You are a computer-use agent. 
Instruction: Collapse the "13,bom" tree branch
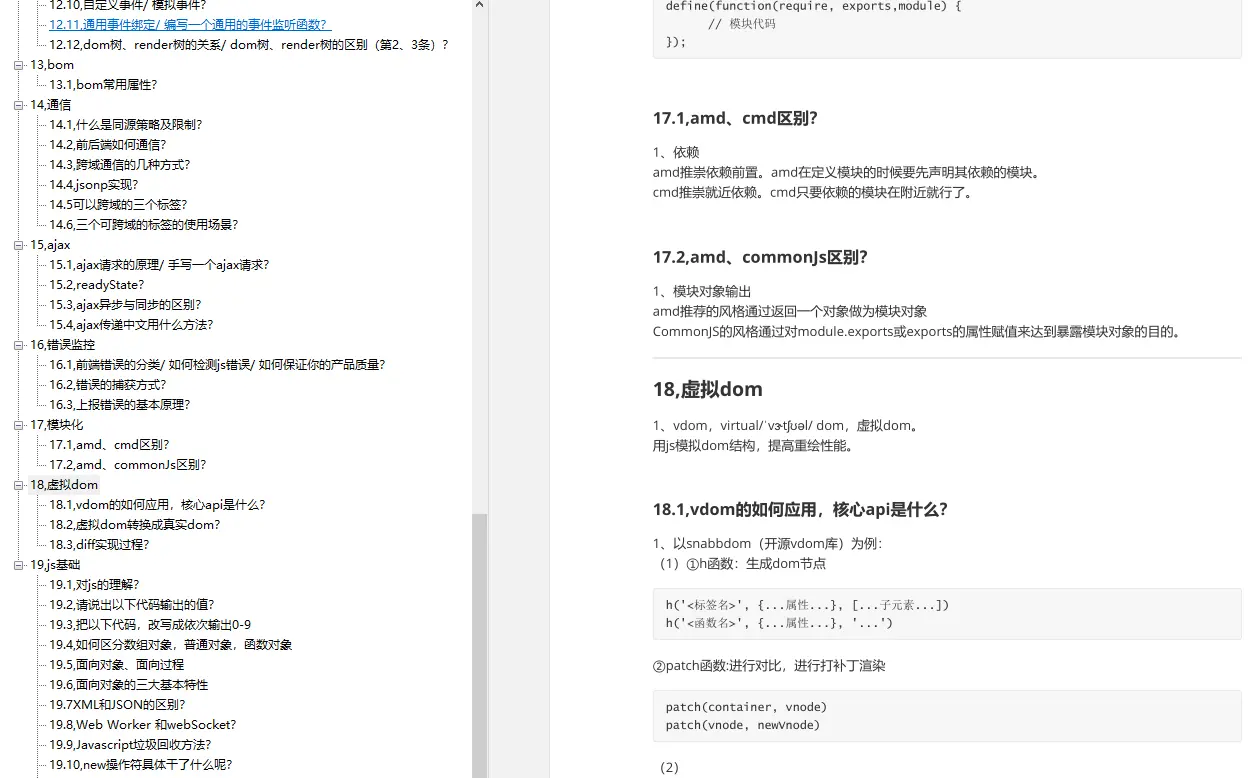click(x=18, y=65)
